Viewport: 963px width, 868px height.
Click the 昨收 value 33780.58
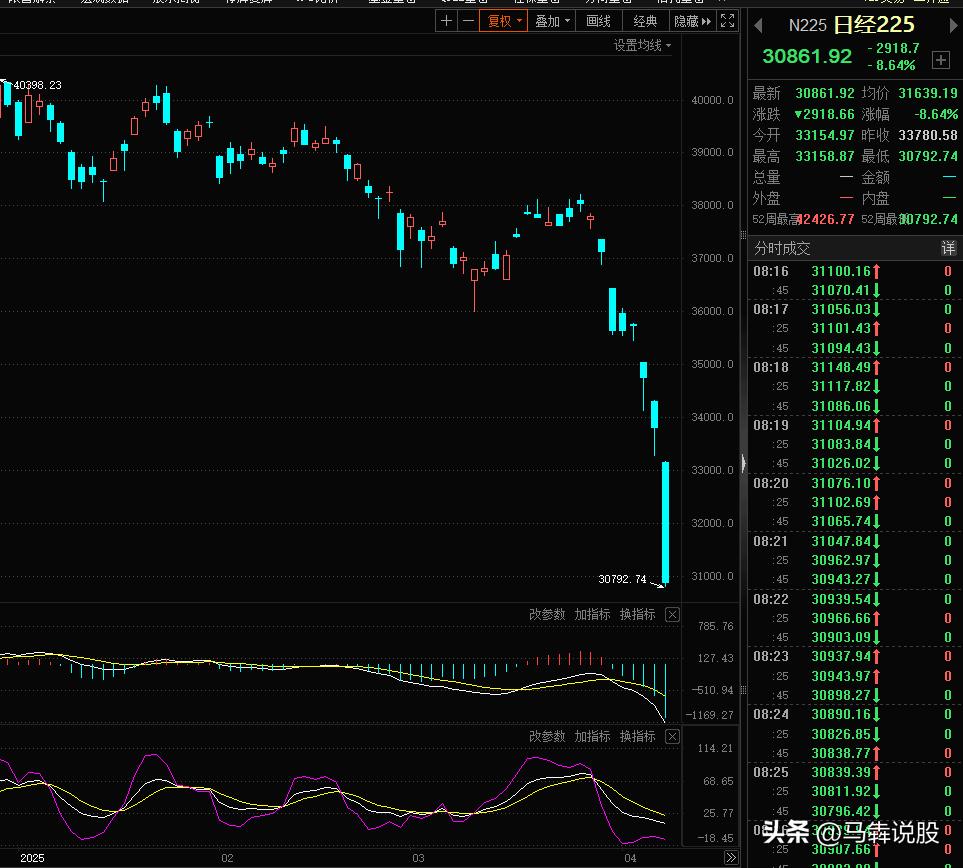[927, 135]
